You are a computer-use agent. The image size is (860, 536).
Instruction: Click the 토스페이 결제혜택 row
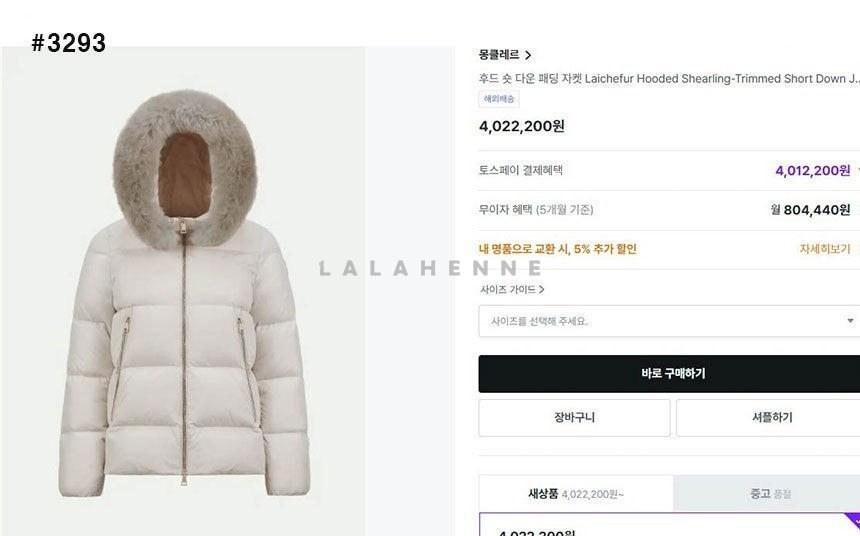[669, 171]
